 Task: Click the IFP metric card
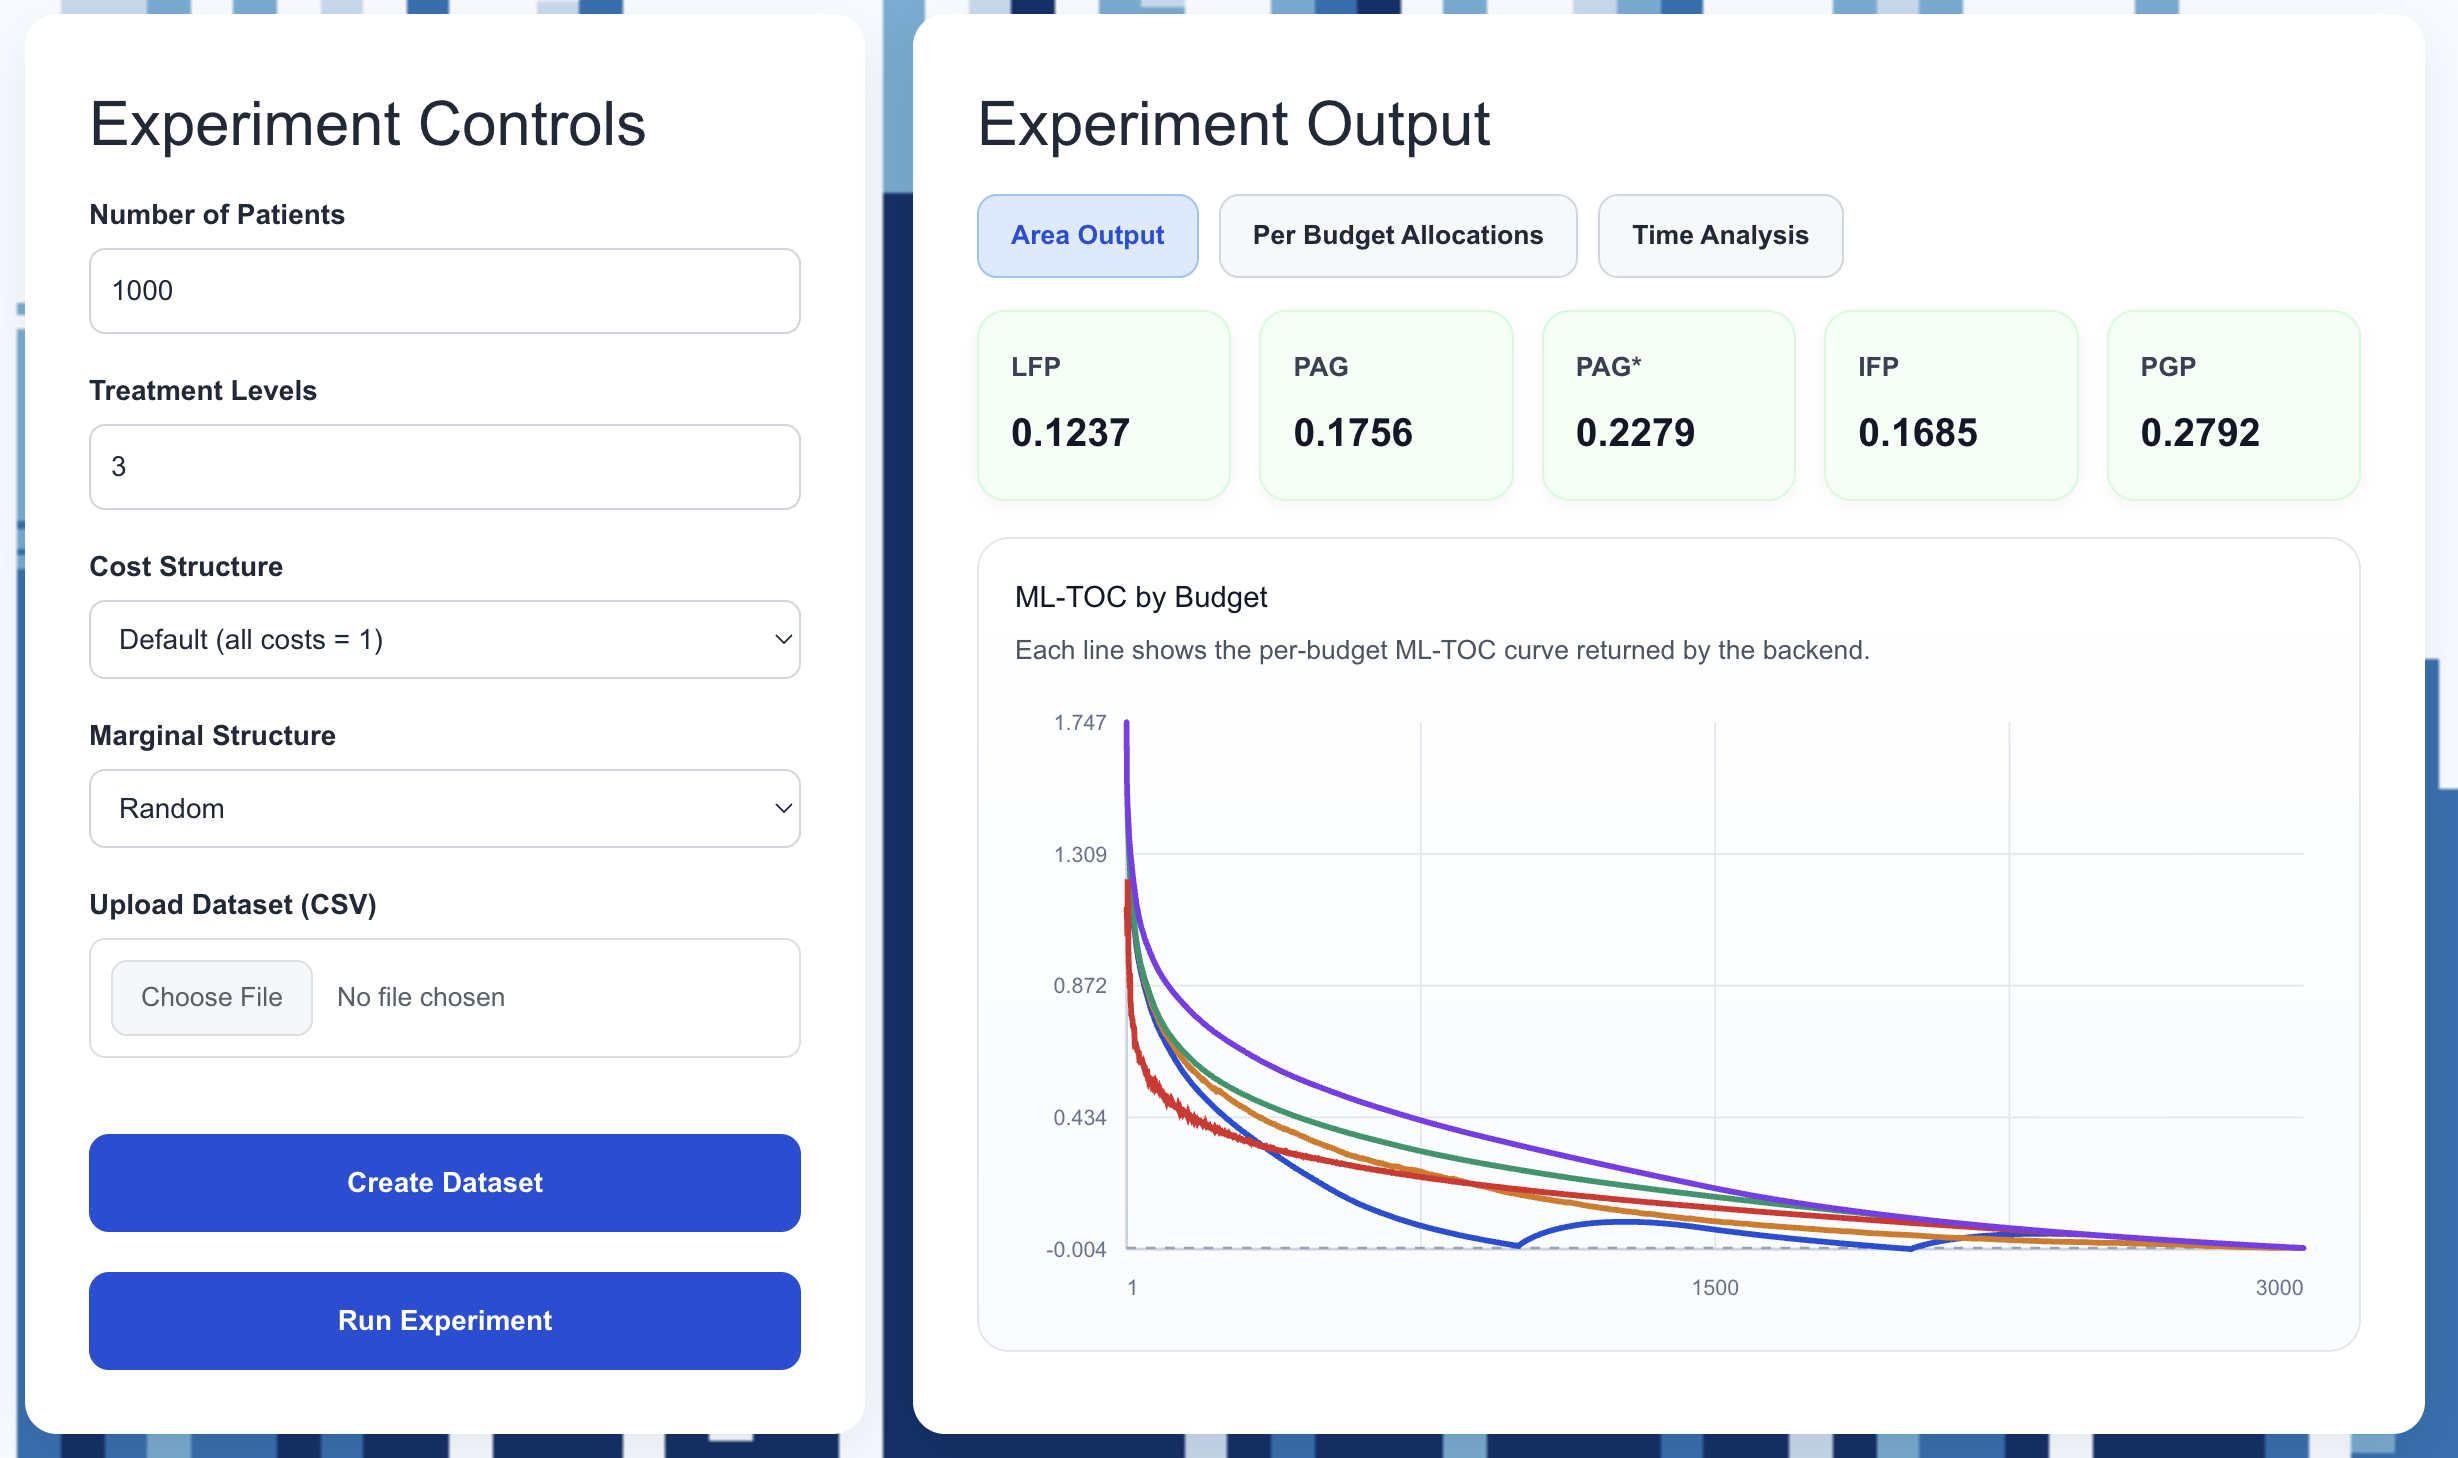[x=1950, y=405]
